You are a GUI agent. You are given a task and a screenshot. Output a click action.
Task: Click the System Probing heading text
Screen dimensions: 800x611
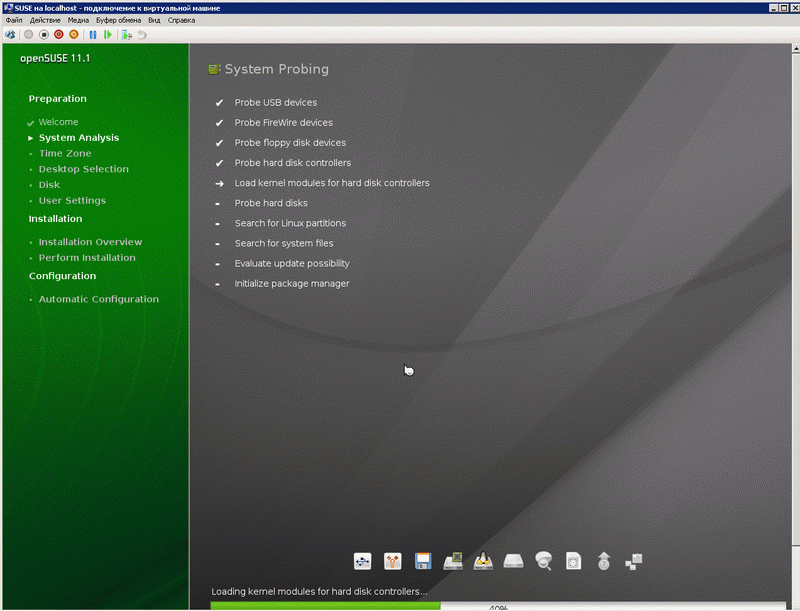click(x=277, y=69)
